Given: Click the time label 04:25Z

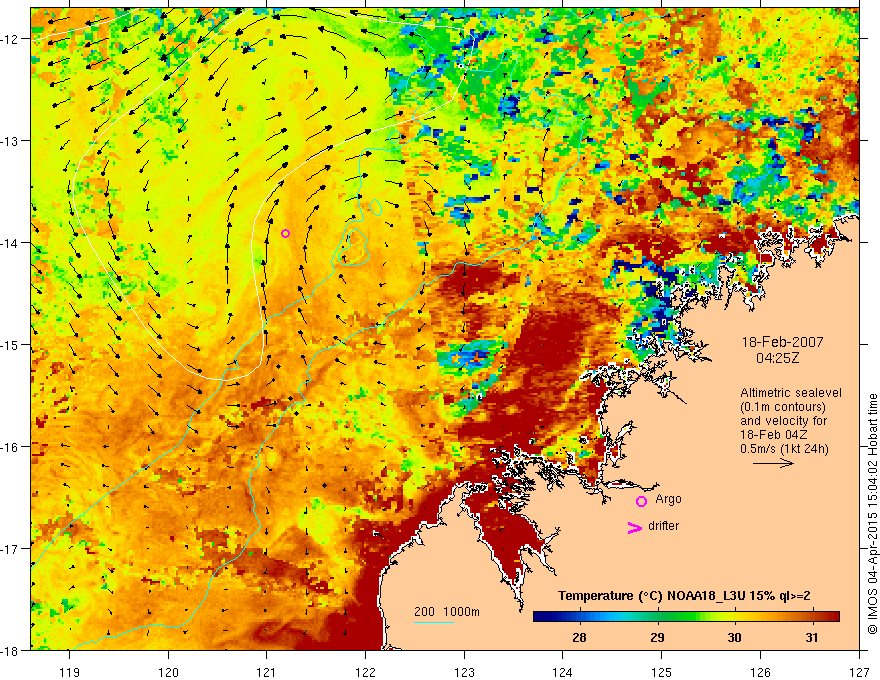Looking at the screenshot, I should pyautogui.click(x=777, y=358).
